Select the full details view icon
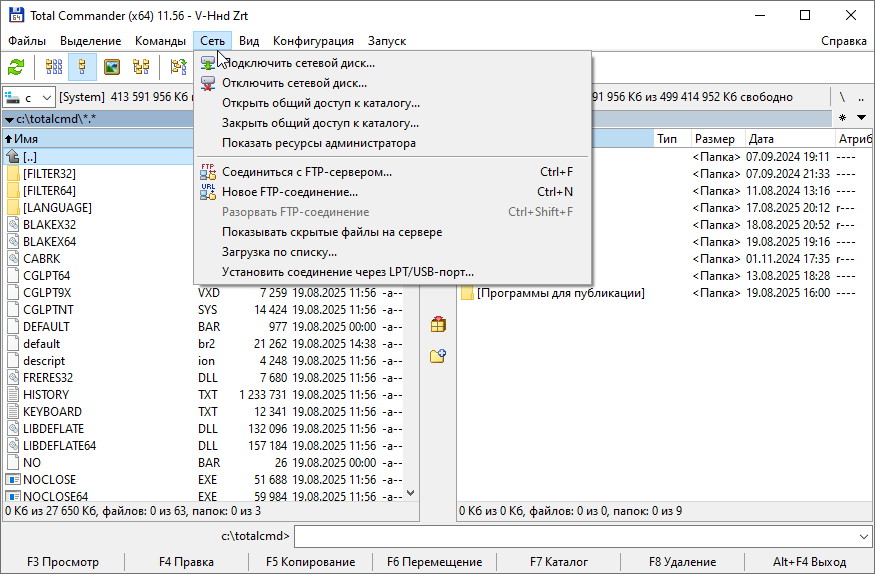This screenshot has height=574, width=875. tap(82, 67)
